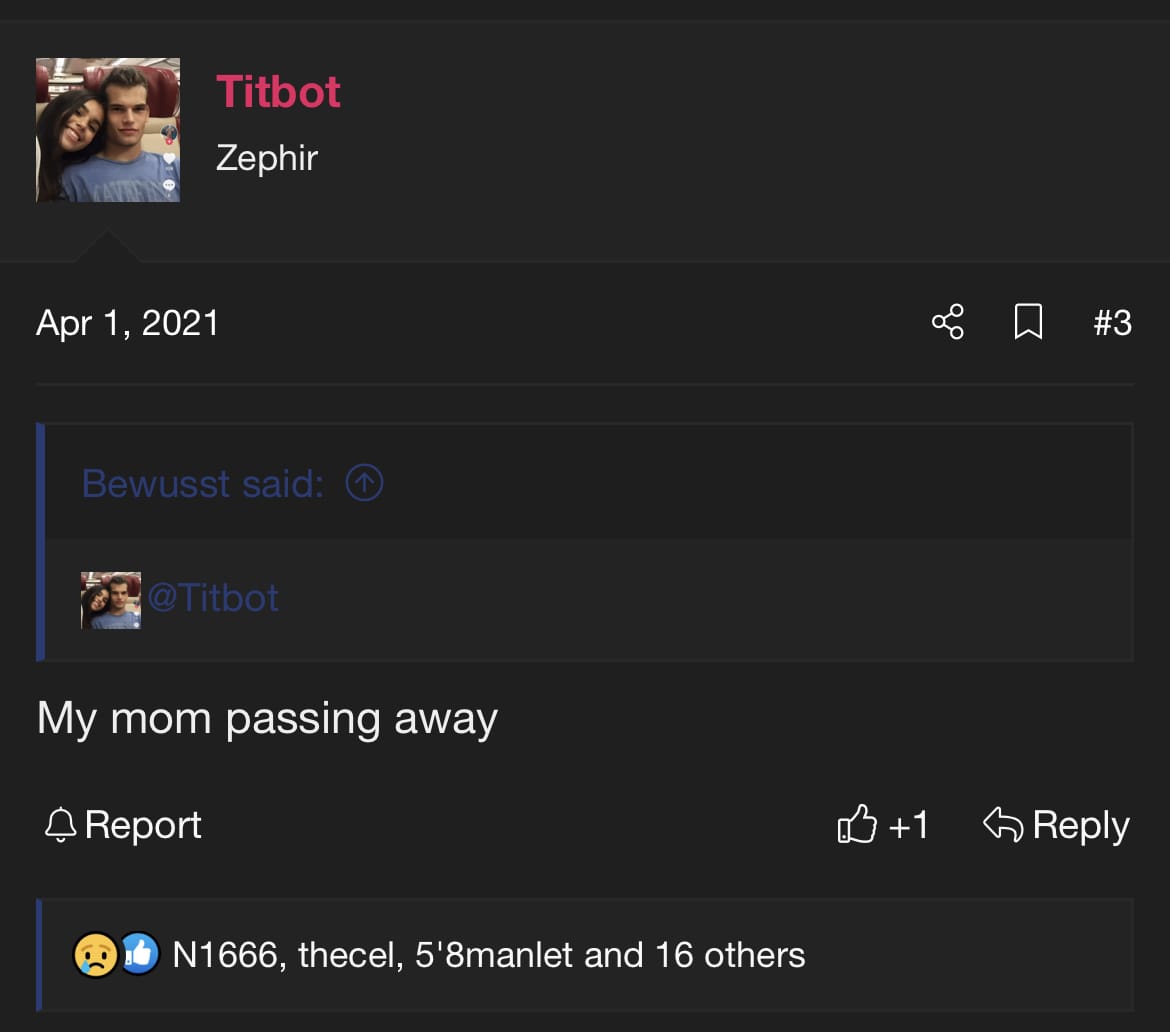1170x1032 pixels.
Task: Click the thumbs-up +1 like icon
Action: coord(857,826)
